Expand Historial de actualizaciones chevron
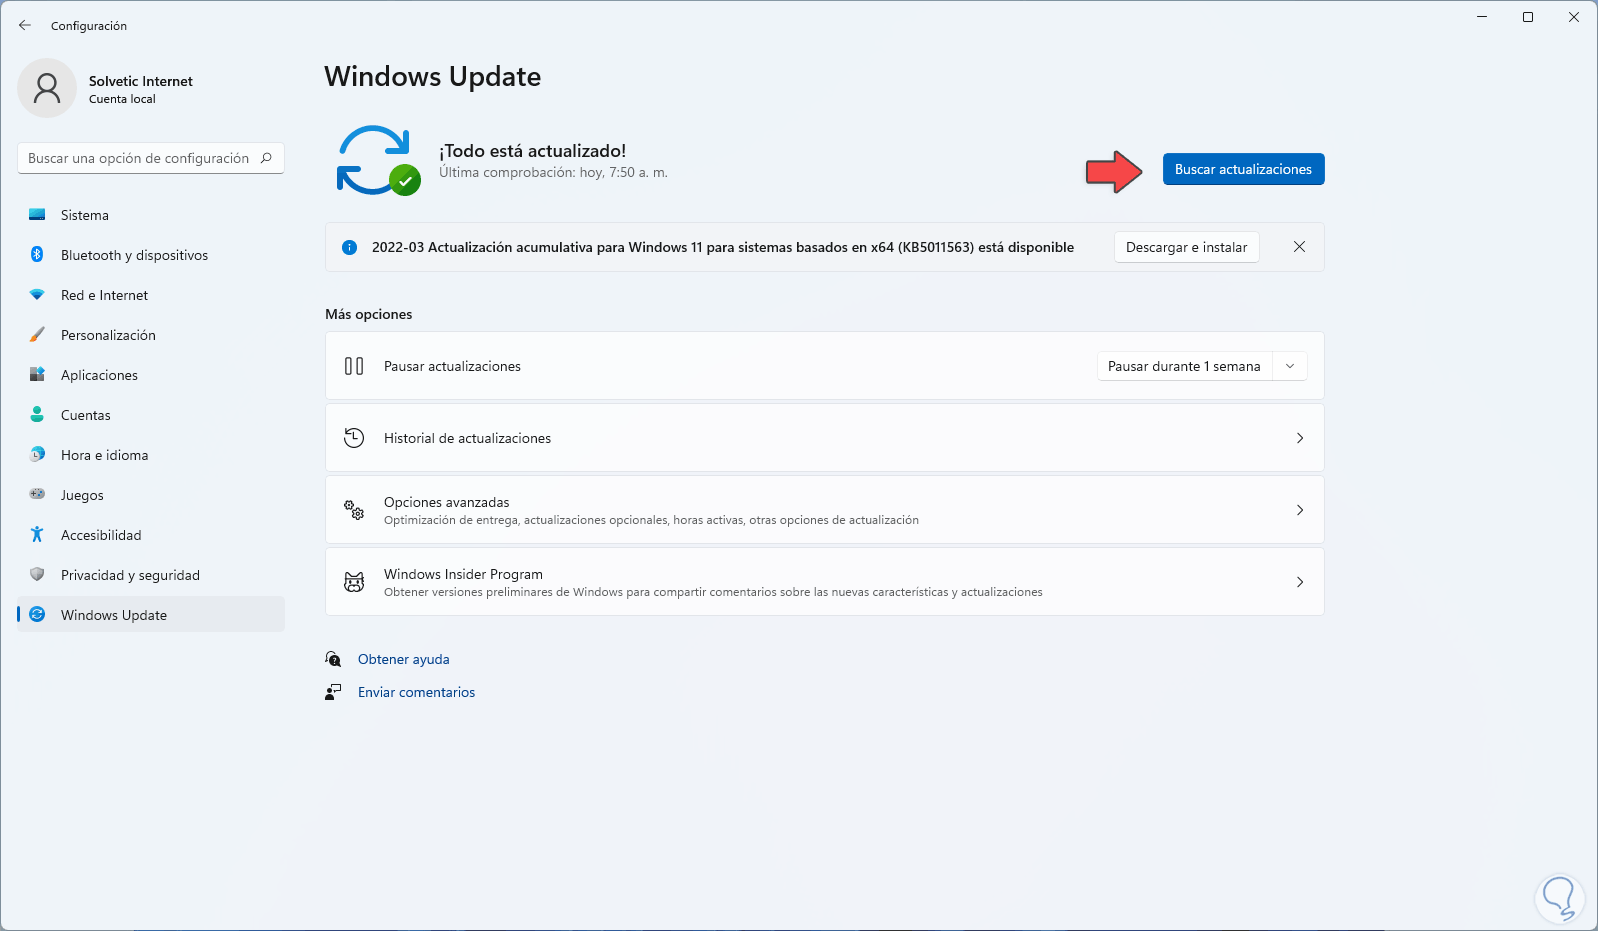Screen dimensions: 1598x931 point(1300,438)
